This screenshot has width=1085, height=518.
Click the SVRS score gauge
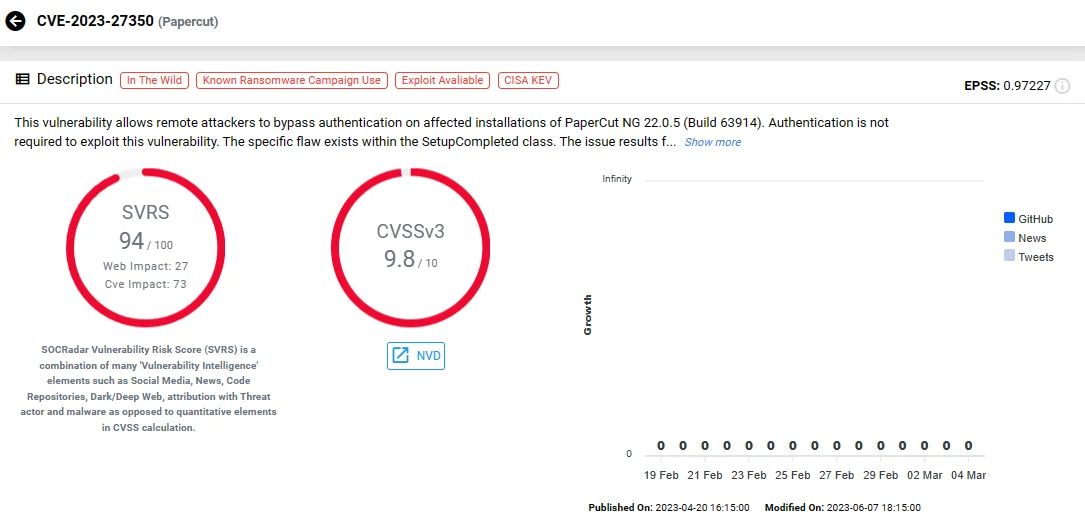pos(145,247)
